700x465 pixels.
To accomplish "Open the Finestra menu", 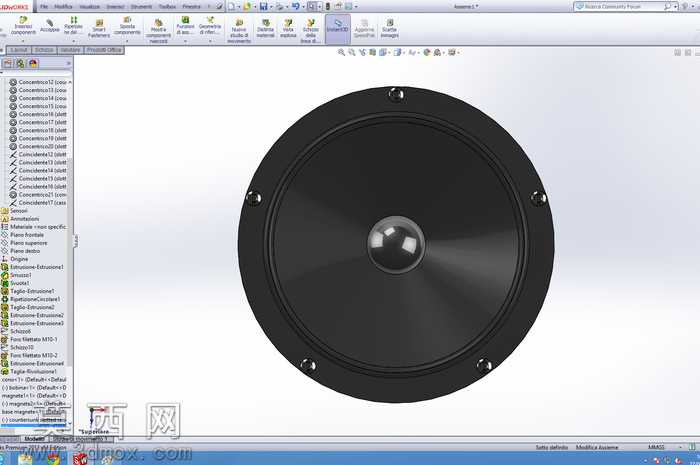I will point(192,7).
